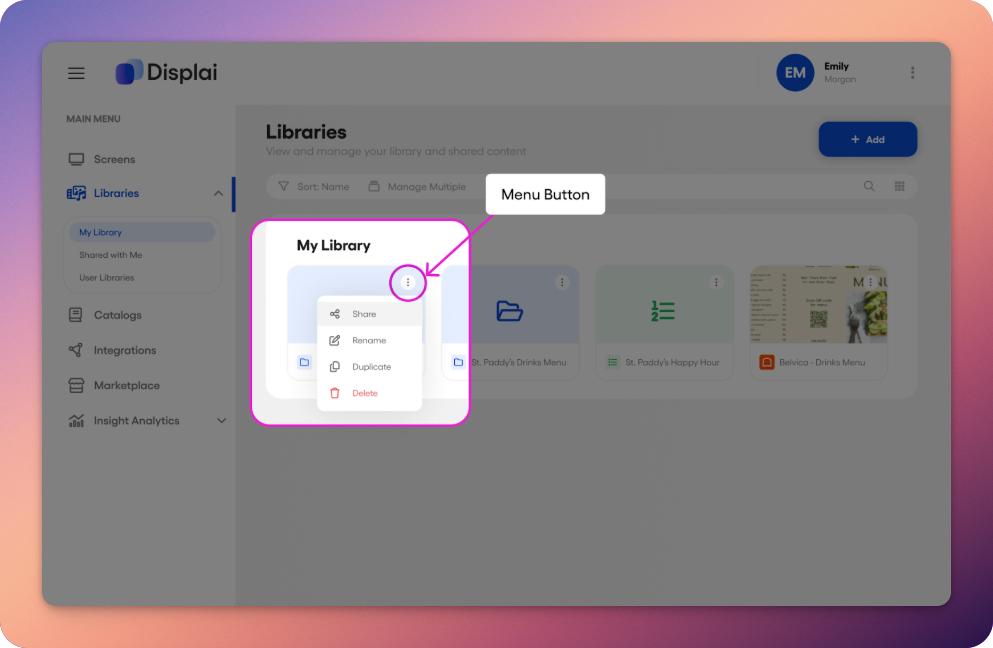Open the hamburger menu icon
Screen dimensions: 993x648
coord(76,73)
